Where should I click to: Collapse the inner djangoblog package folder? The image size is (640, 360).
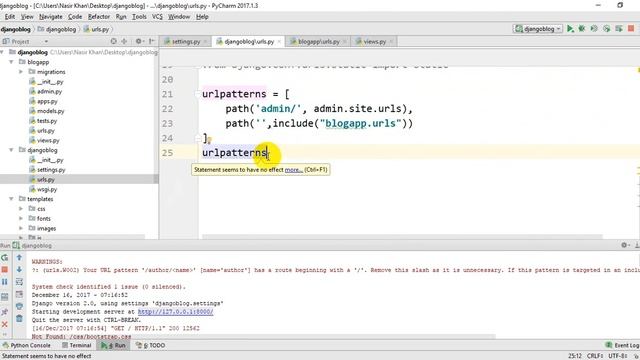(11, 150)
